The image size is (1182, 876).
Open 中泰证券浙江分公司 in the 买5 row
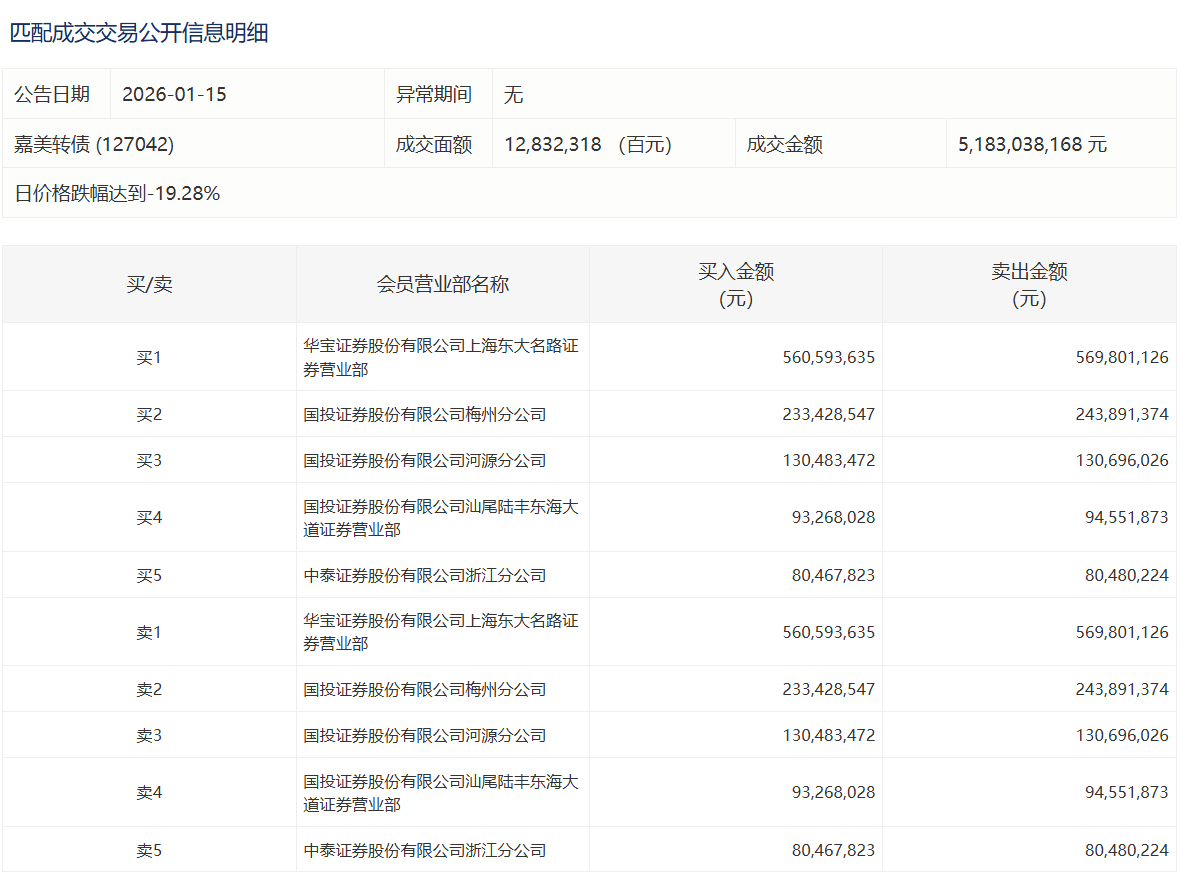tap(425, 576)
